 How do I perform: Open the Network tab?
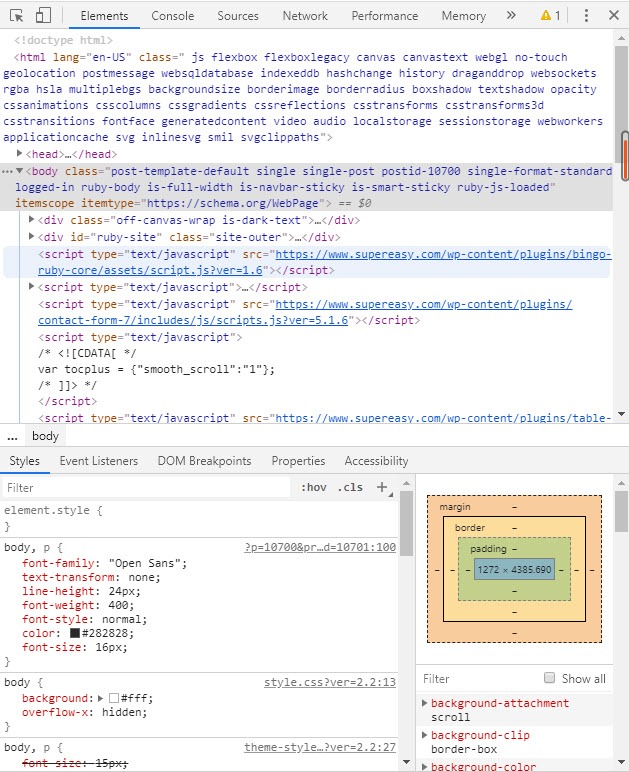pos(305,16)
